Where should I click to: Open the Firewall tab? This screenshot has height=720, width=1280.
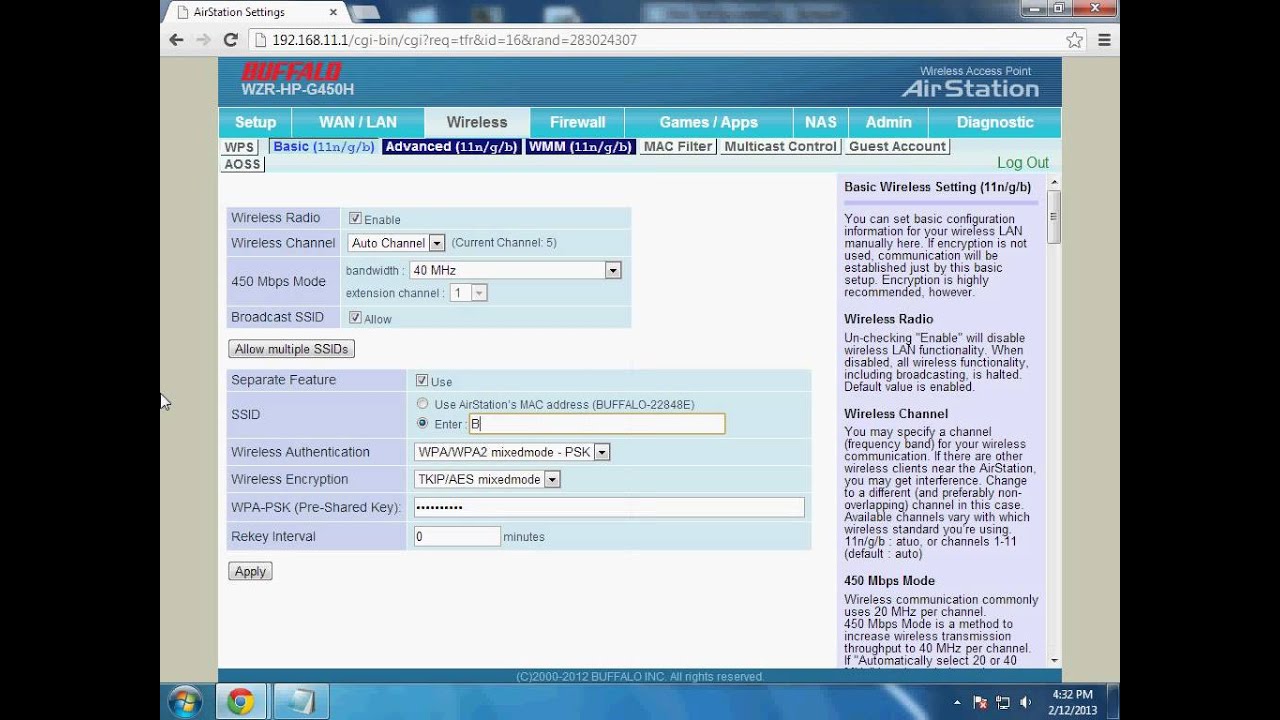click(x=578, y=122)
